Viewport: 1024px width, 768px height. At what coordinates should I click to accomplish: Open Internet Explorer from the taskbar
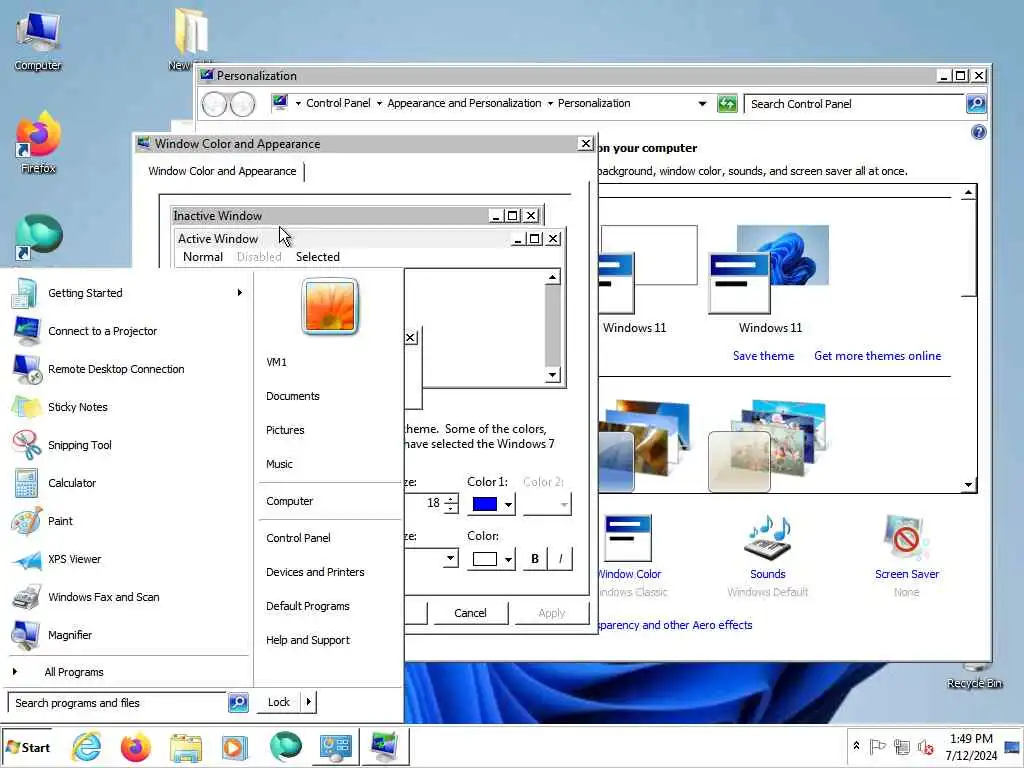click(x=86, y=747)
